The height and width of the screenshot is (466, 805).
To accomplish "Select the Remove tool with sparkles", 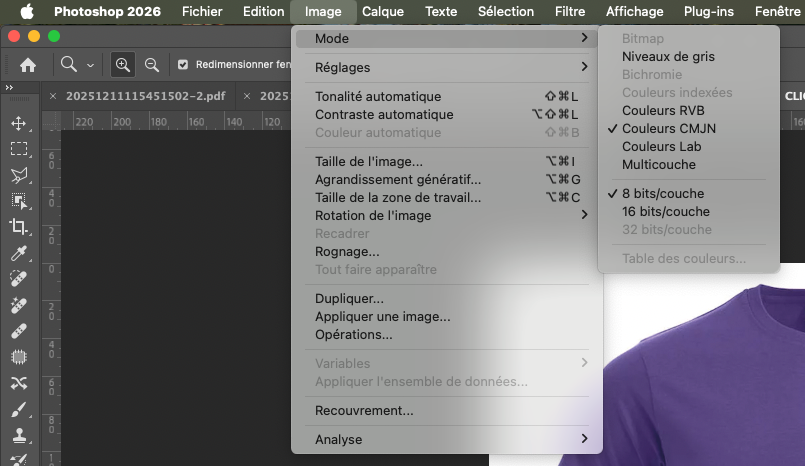I will pos(19,305).
